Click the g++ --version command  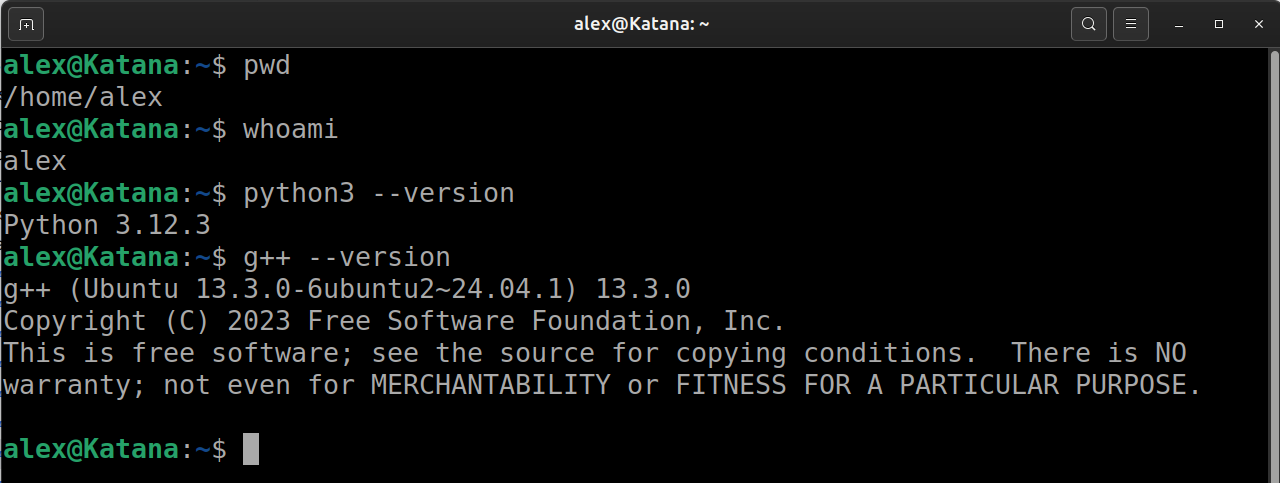point(347,258)
